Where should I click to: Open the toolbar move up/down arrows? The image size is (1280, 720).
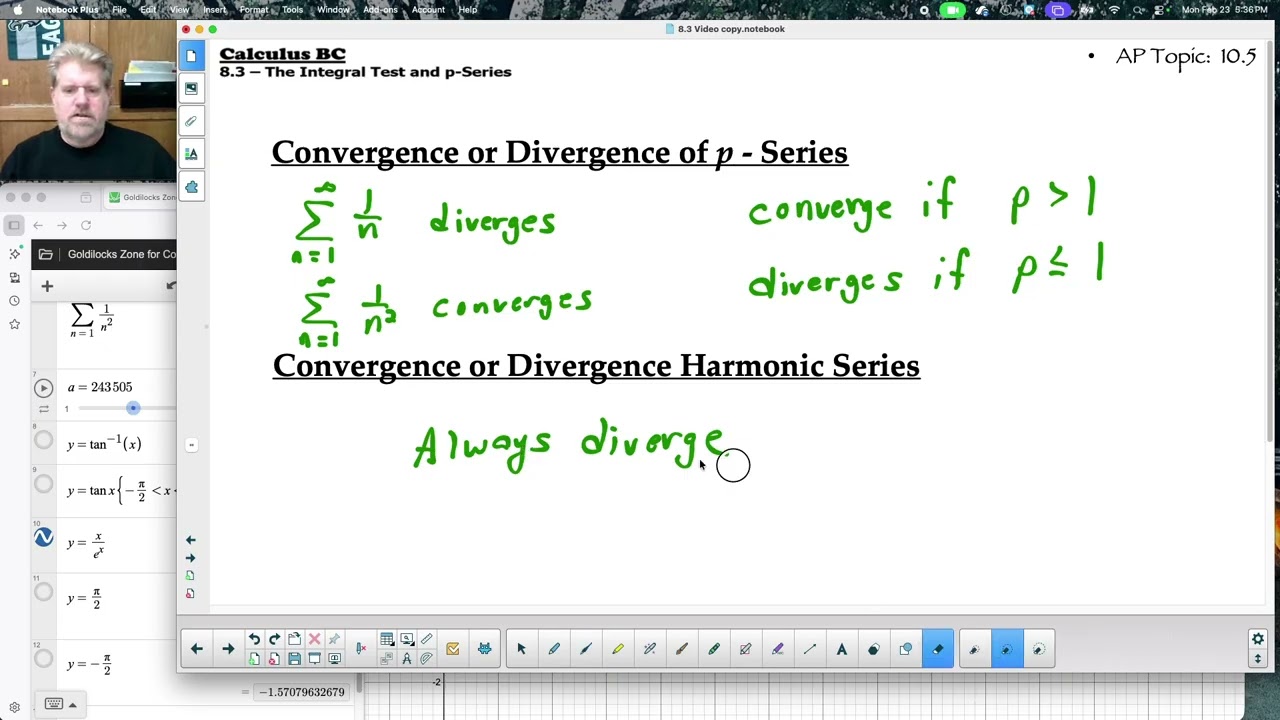1258,658
